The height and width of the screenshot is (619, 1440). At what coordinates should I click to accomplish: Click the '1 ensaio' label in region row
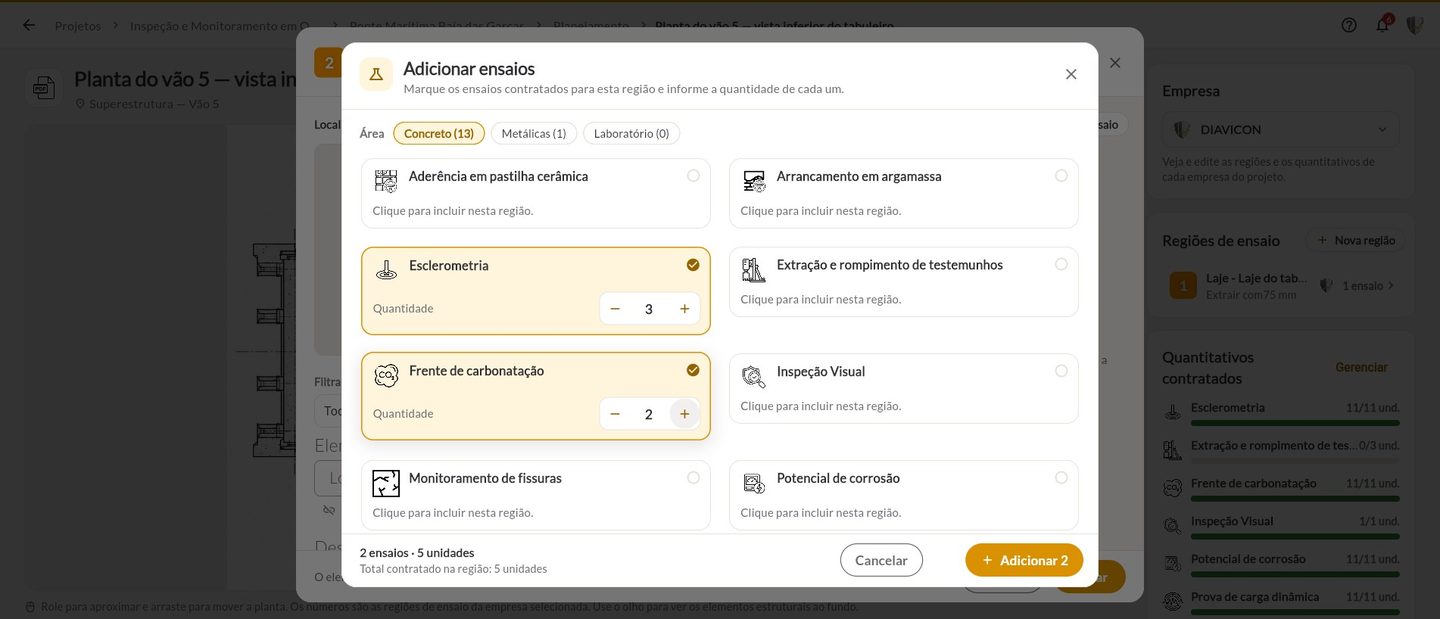1362,286
